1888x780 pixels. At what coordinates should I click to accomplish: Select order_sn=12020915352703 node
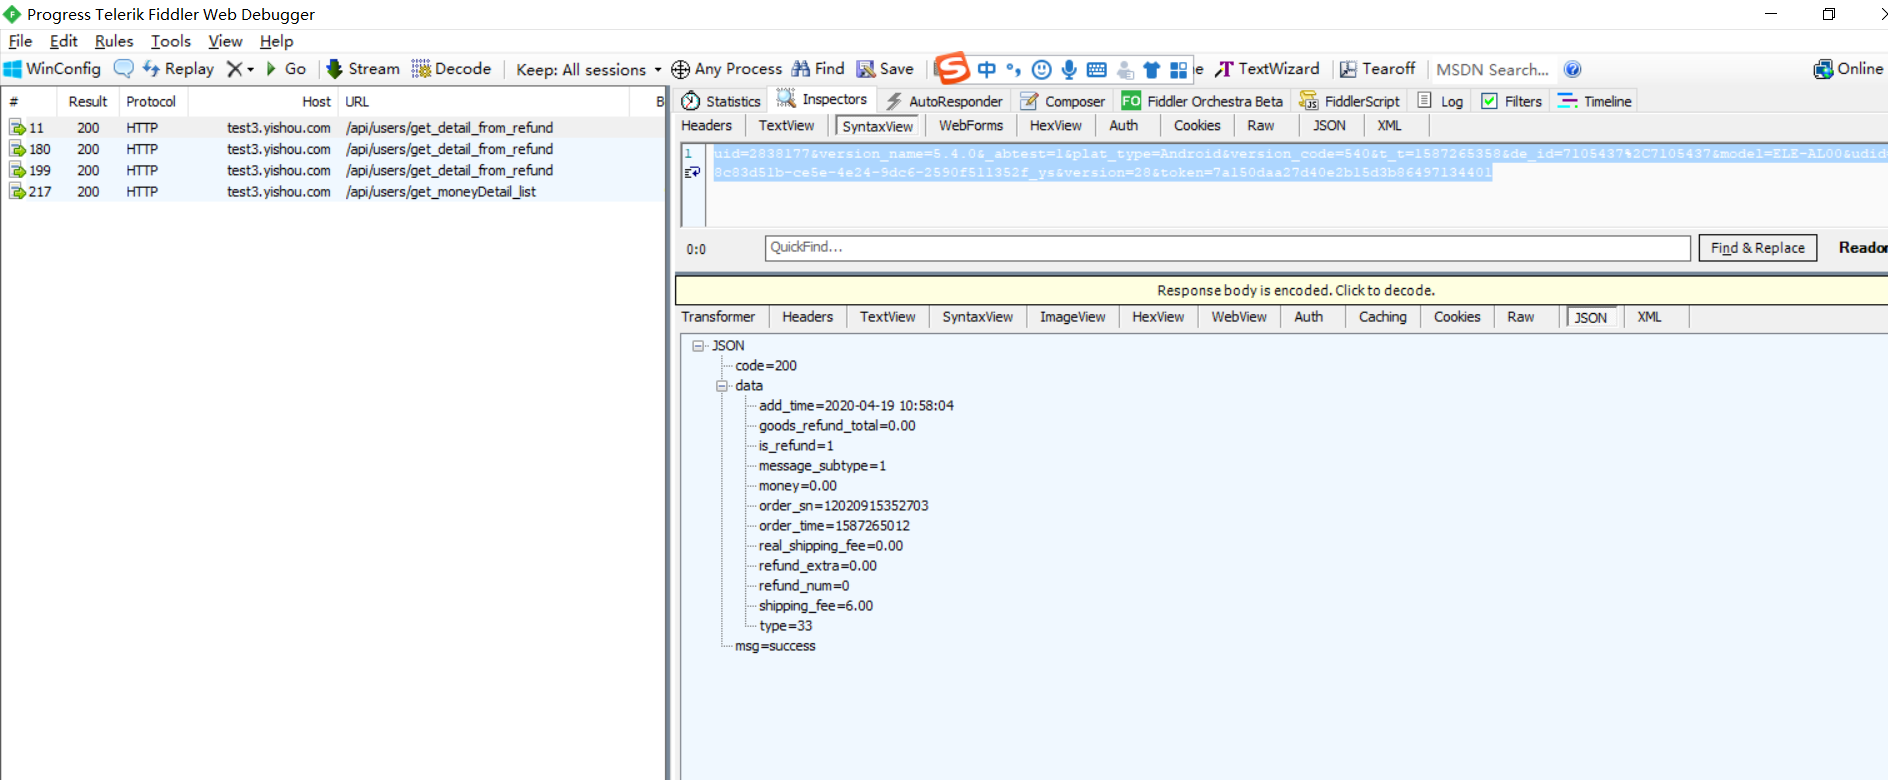(843, 506)
